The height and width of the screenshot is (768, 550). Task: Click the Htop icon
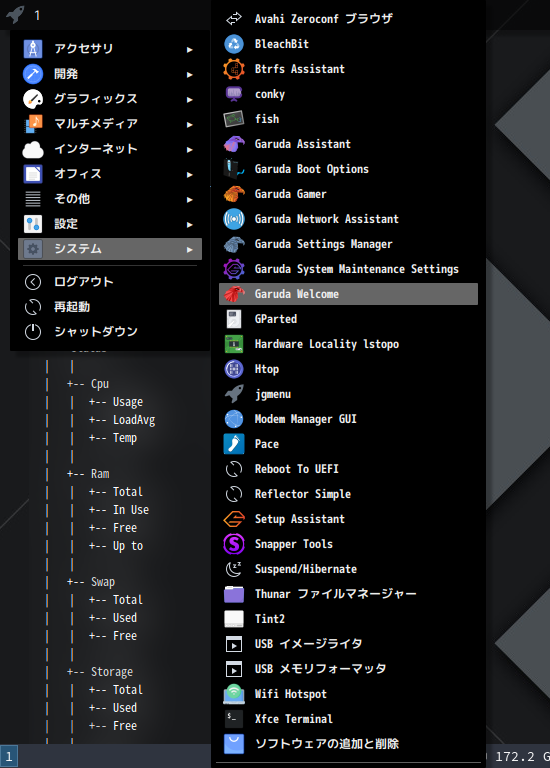pos(234,368)
